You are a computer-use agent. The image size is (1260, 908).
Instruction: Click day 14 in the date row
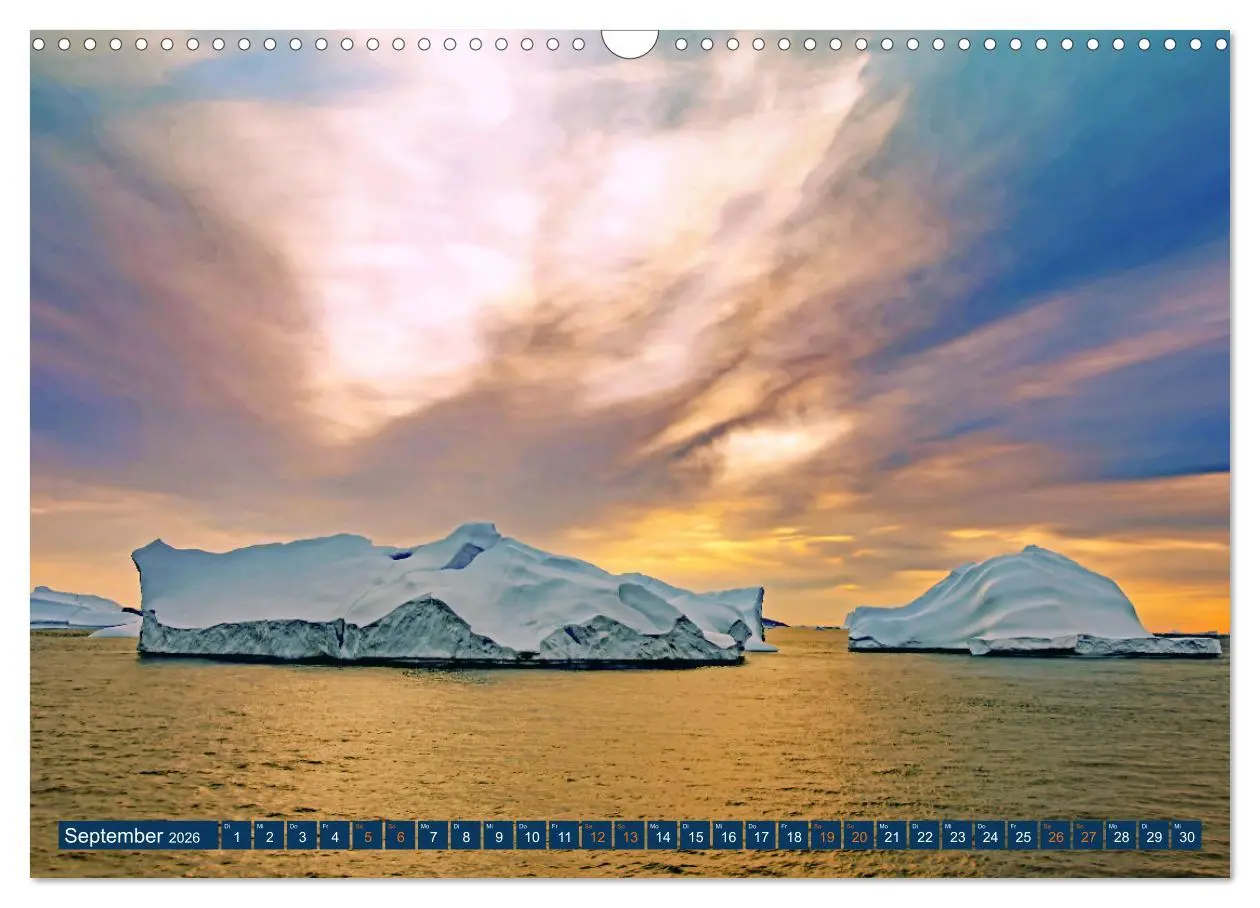click(662, 836)
